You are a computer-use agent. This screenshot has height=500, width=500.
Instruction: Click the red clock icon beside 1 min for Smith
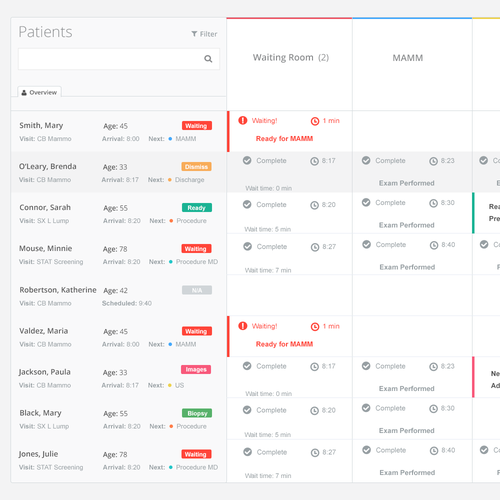coord(315,121)
